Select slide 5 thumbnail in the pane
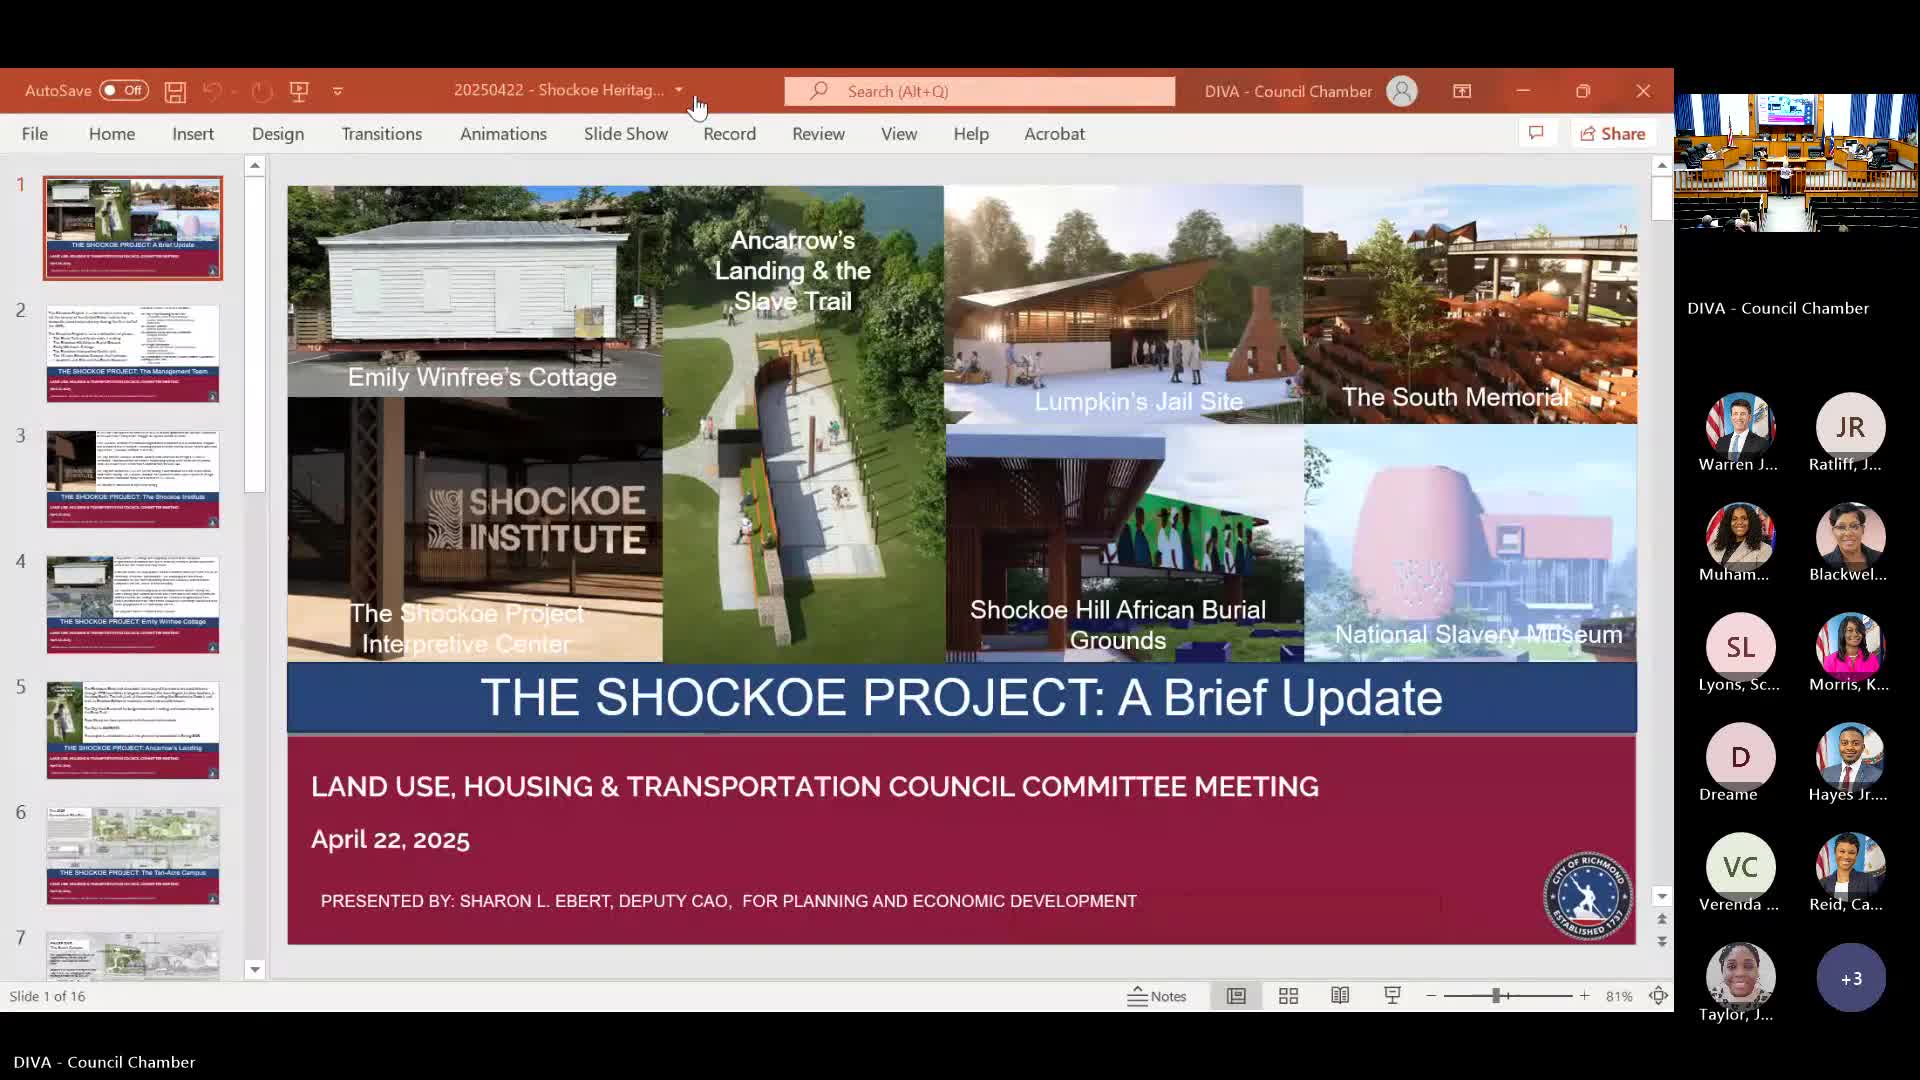The width and height of the screenshot is (1920, 1080). click(131, 730)
